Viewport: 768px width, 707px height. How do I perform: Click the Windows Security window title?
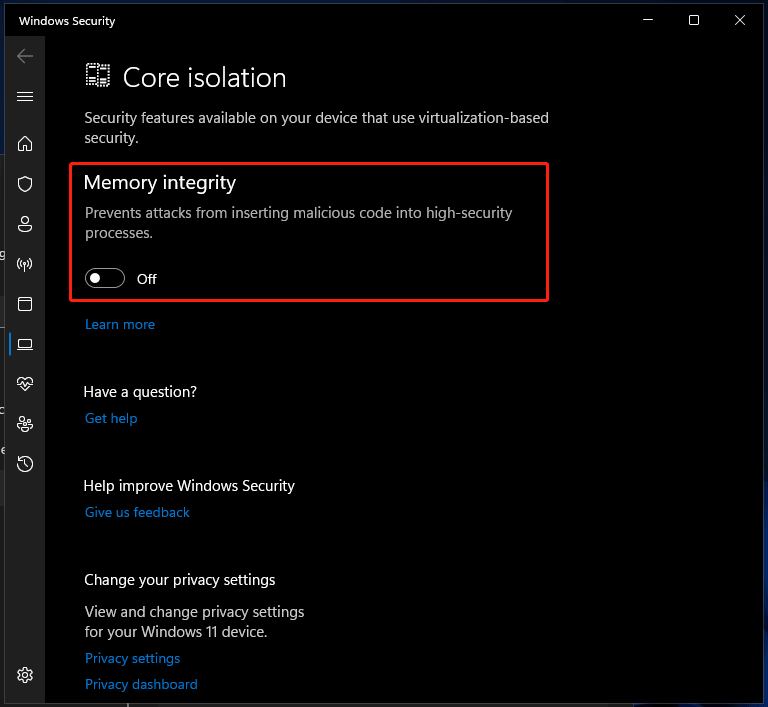(x=67, y=21)
